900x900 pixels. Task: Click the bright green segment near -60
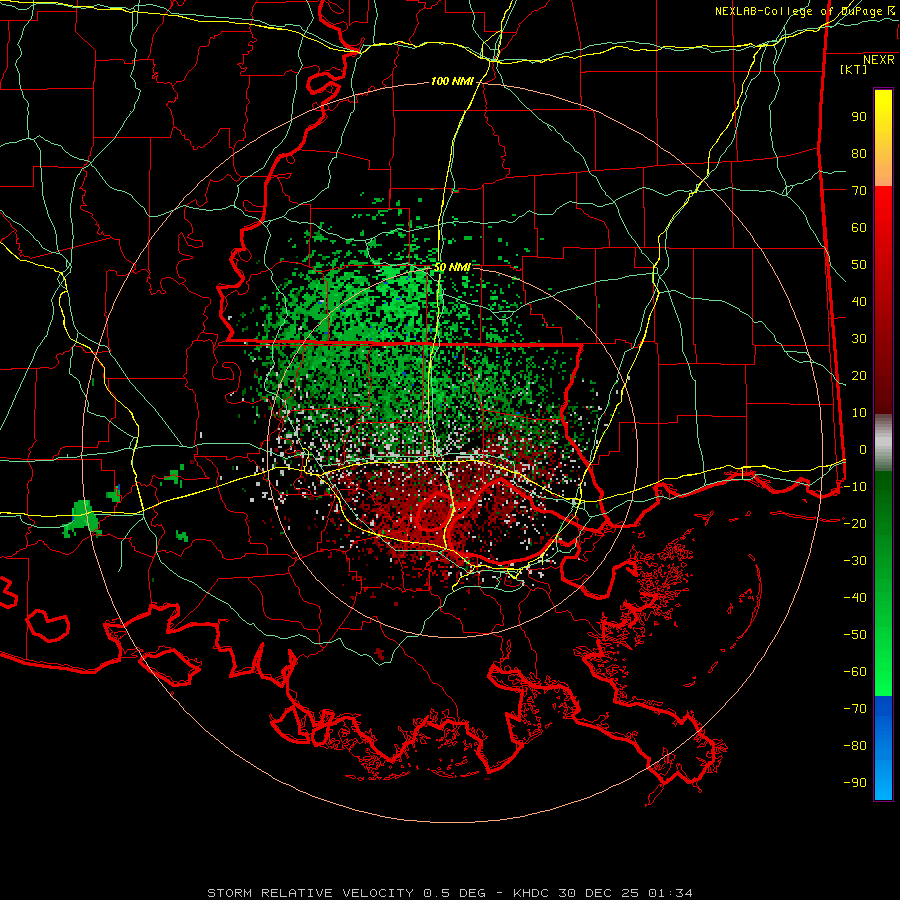tap(883, 677)
